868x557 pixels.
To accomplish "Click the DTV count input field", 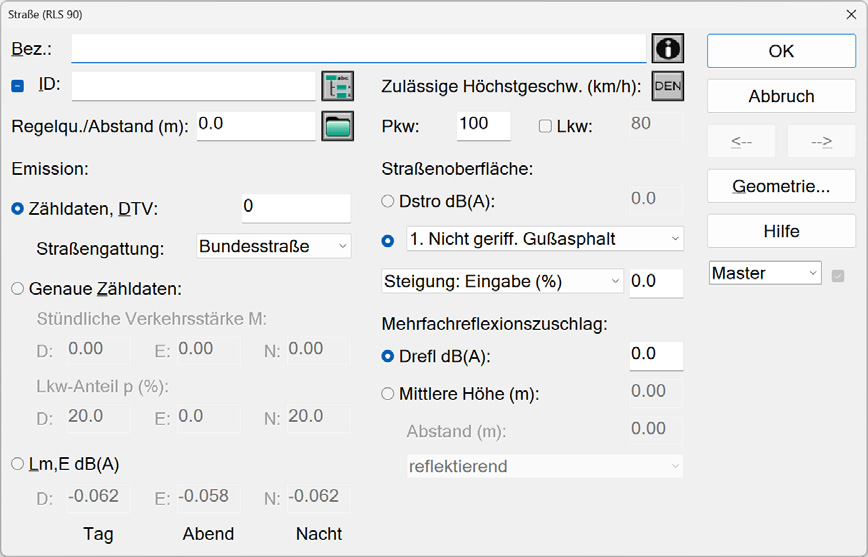I will click(296, 208).
